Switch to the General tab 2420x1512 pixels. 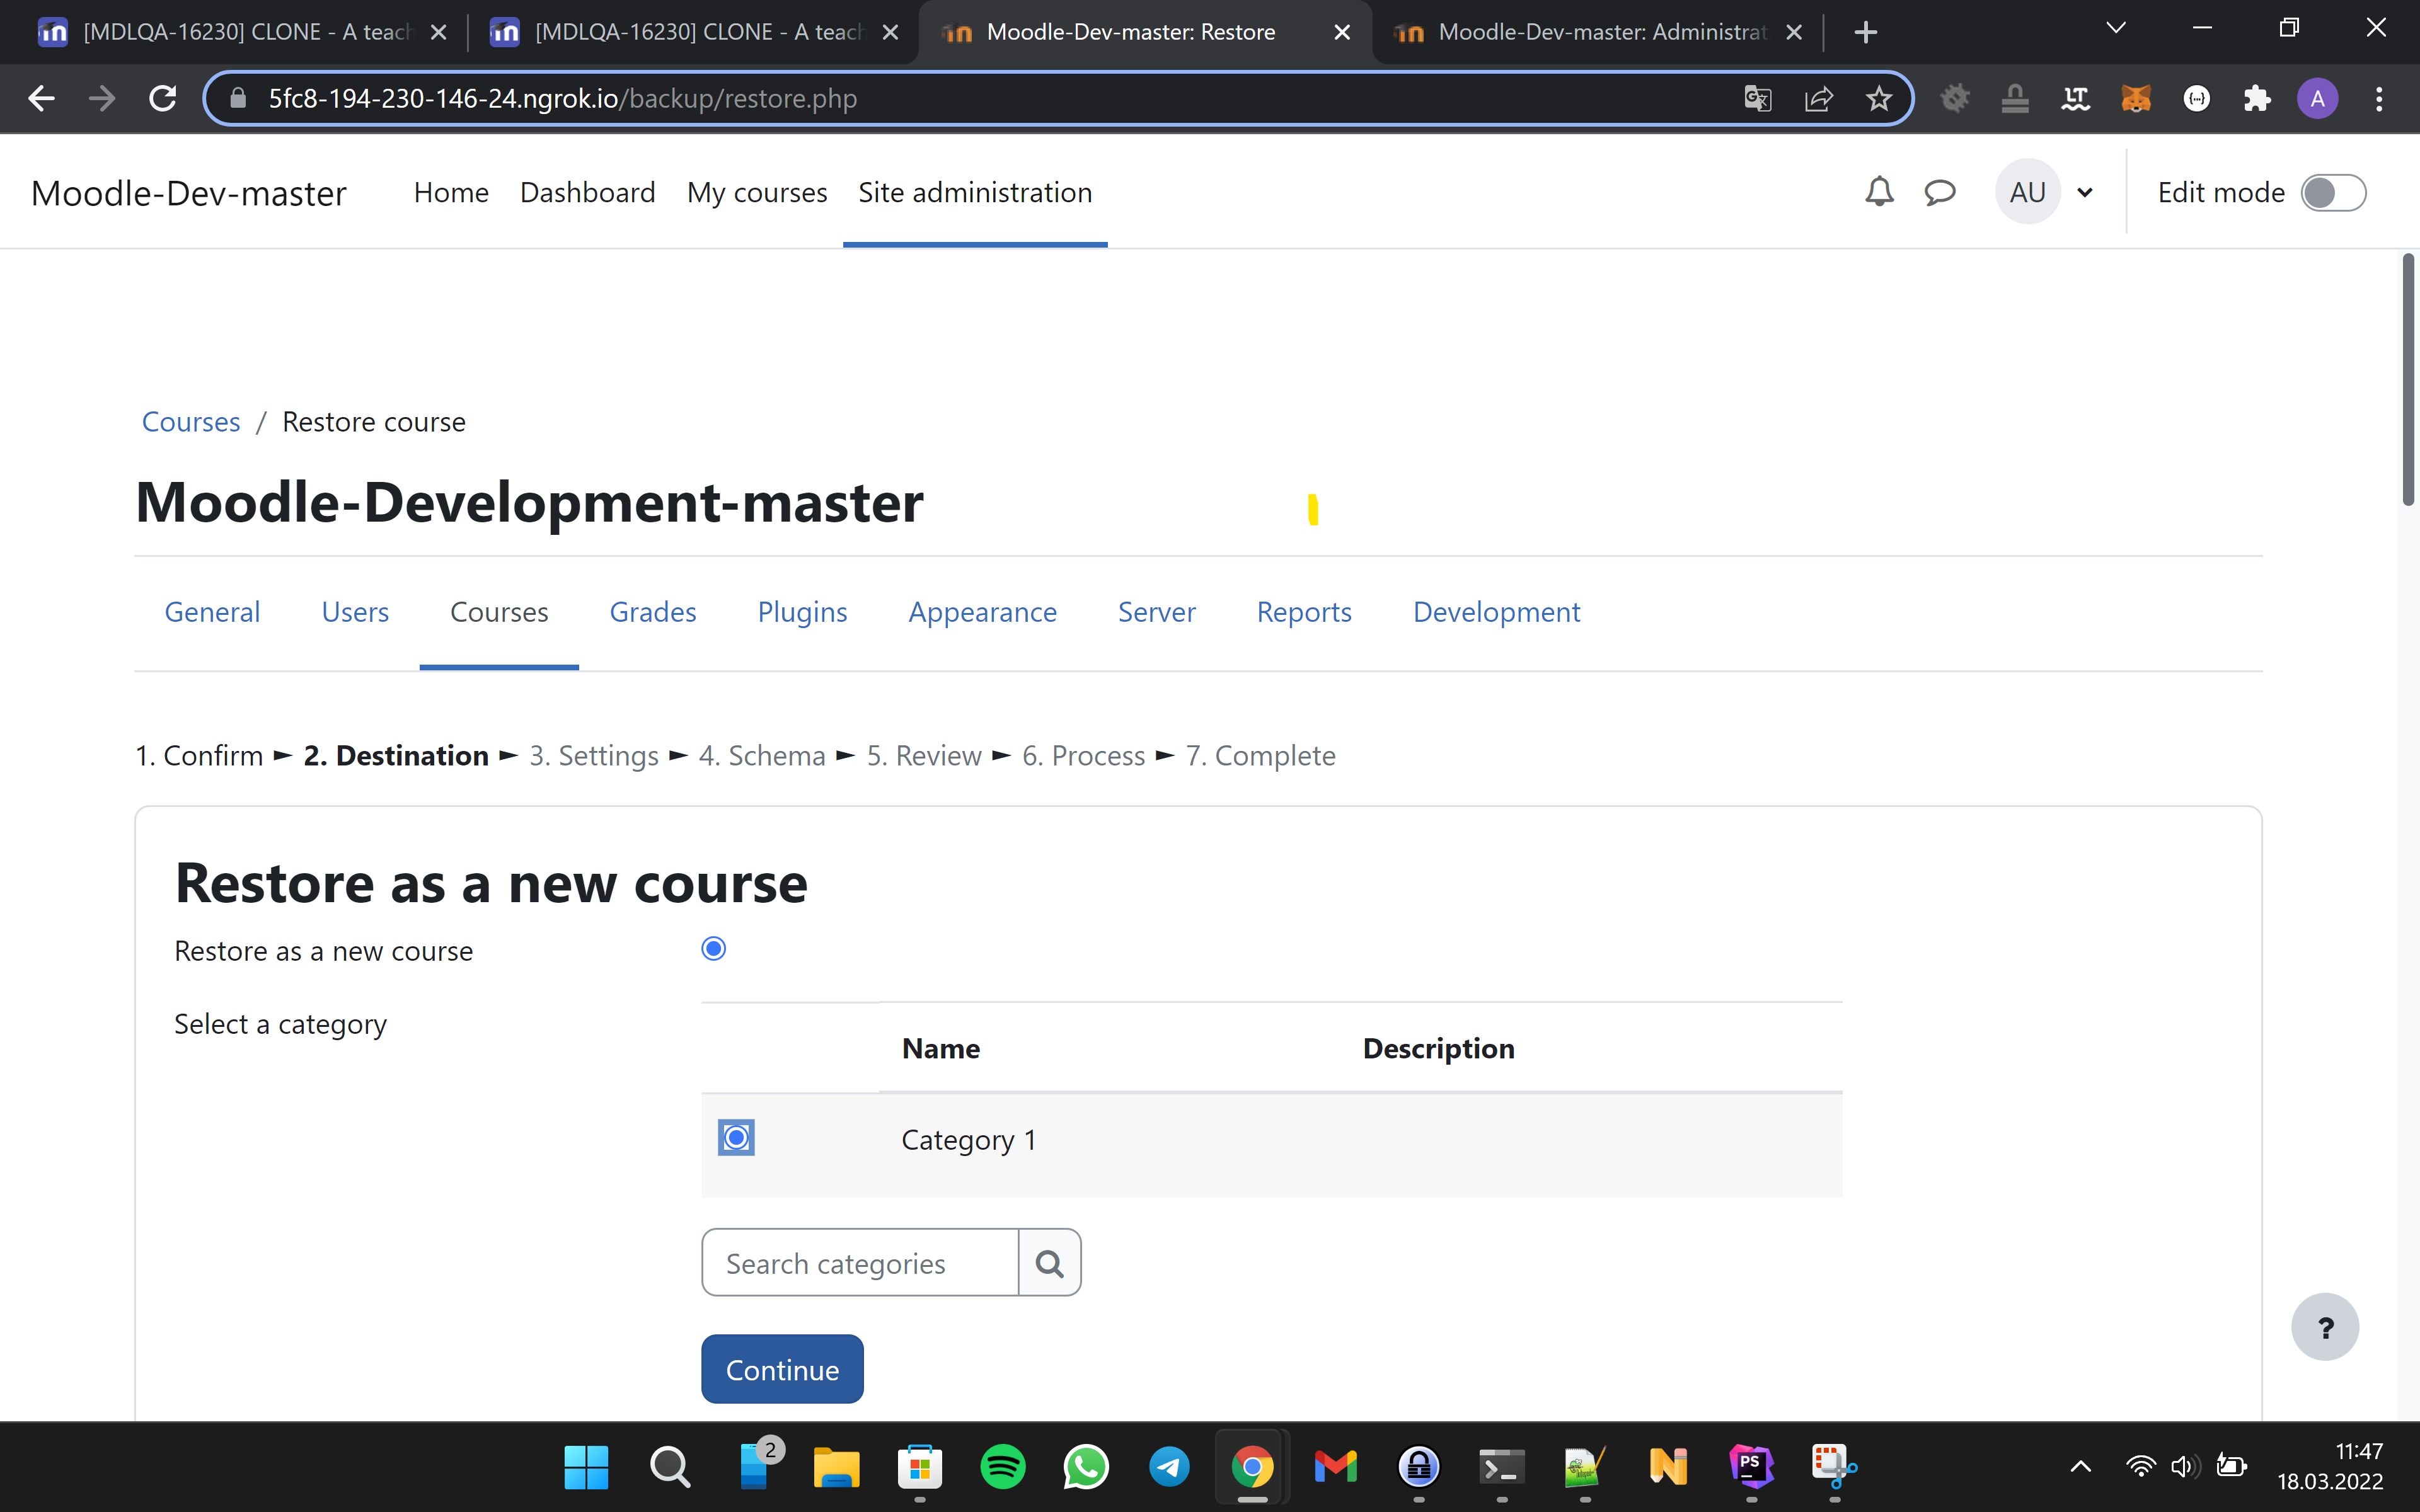212,612
